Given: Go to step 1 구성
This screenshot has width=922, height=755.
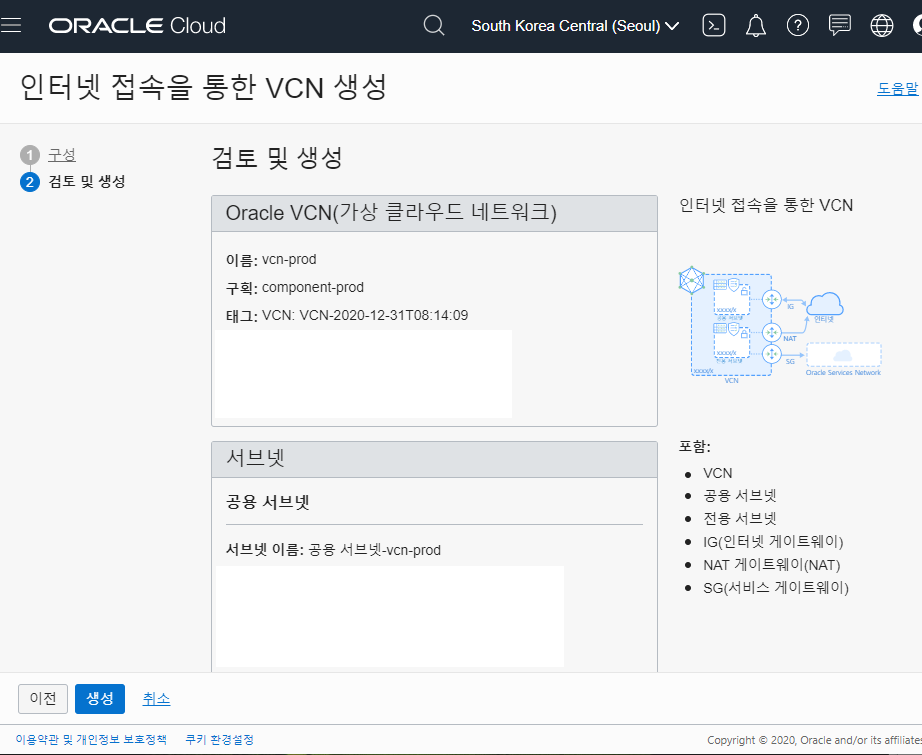Looking at the screenshot, I should click(x=62, y=155).
